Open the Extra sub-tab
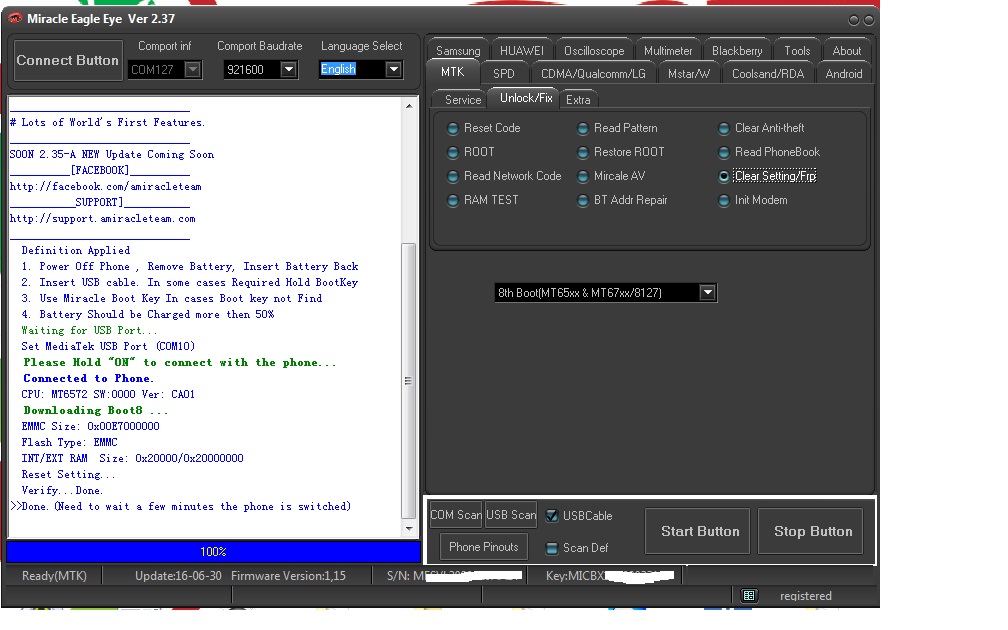 (x=578, y=99)
